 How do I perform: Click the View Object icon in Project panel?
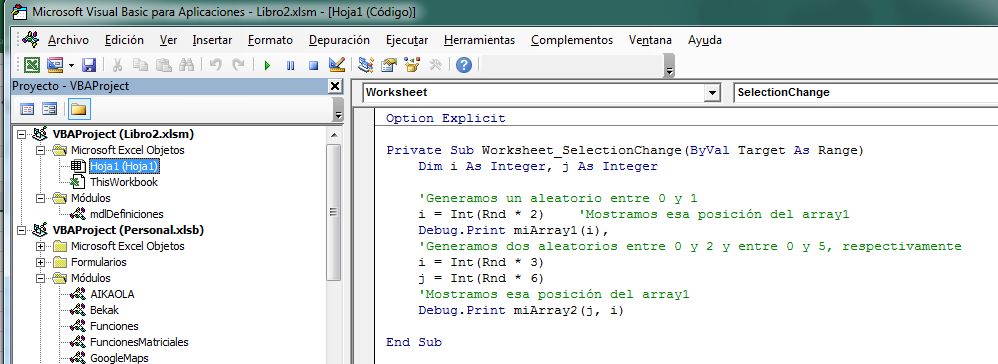click(x=49, y=109)
